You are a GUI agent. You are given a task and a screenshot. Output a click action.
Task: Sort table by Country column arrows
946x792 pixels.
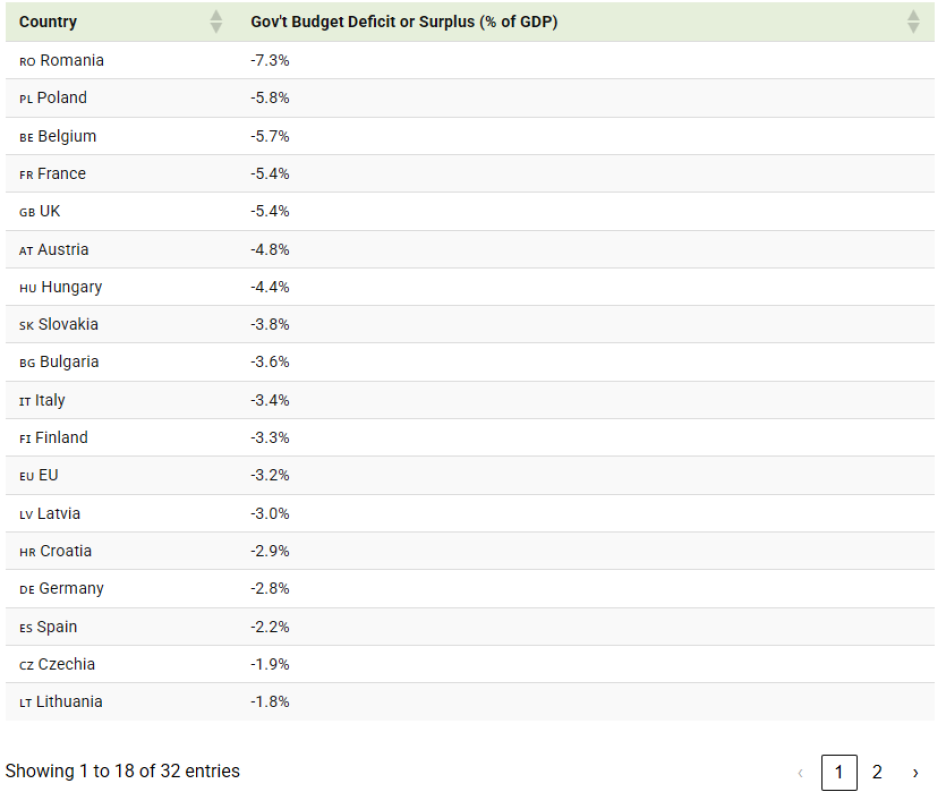tap(216, 22)
